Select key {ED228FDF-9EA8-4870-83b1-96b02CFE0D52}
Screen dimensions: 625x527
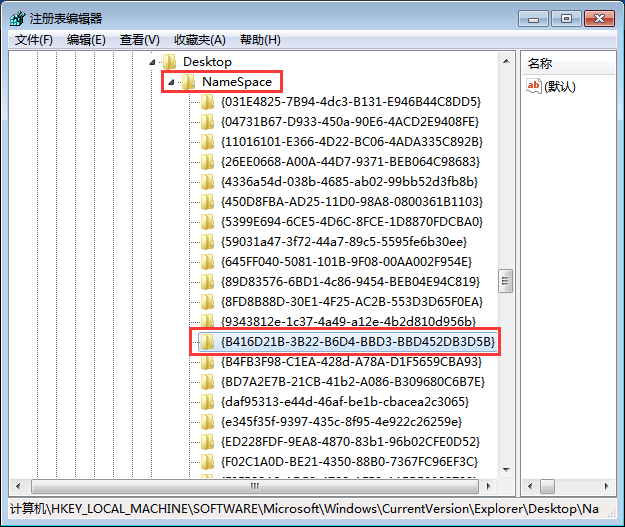coord(350,442)
